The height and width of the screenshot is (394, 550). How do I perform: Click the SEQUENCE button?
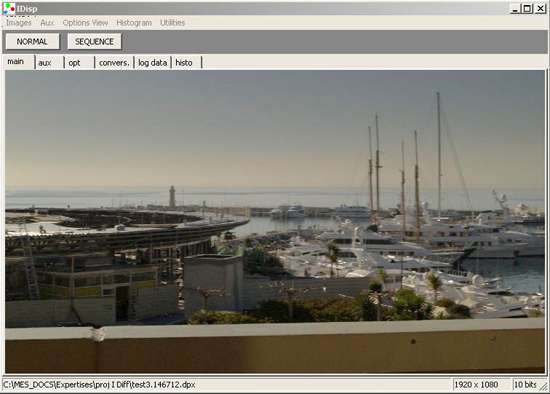tap(94, 41)
